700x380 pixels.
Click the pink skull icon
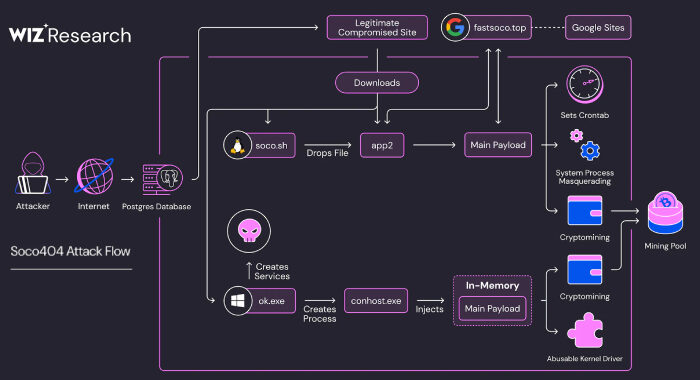point(249,231)
